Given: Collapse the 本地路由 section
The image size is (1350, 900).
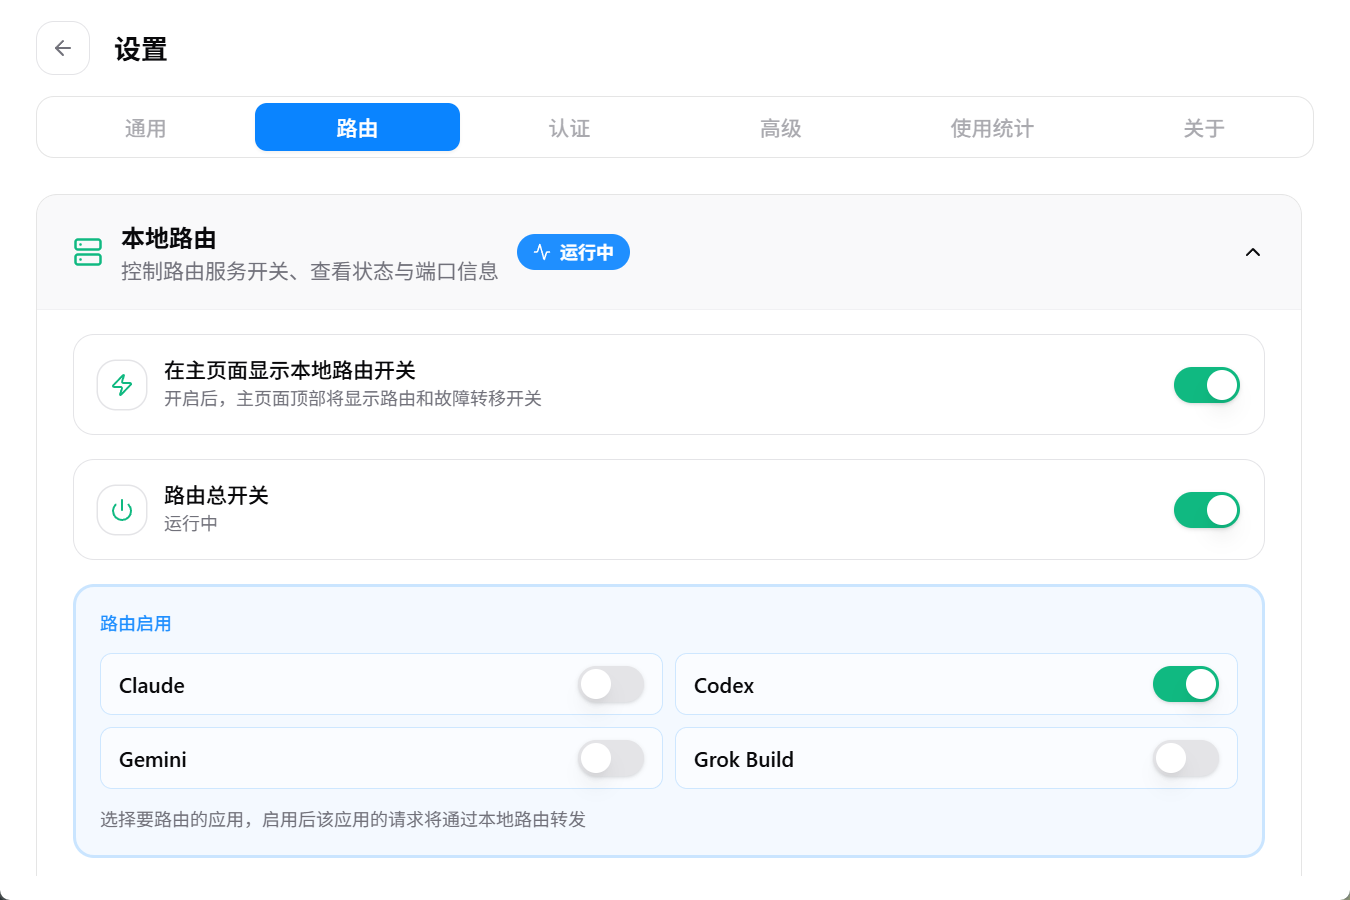Looking at the screenshot, I should (1253, 252).
